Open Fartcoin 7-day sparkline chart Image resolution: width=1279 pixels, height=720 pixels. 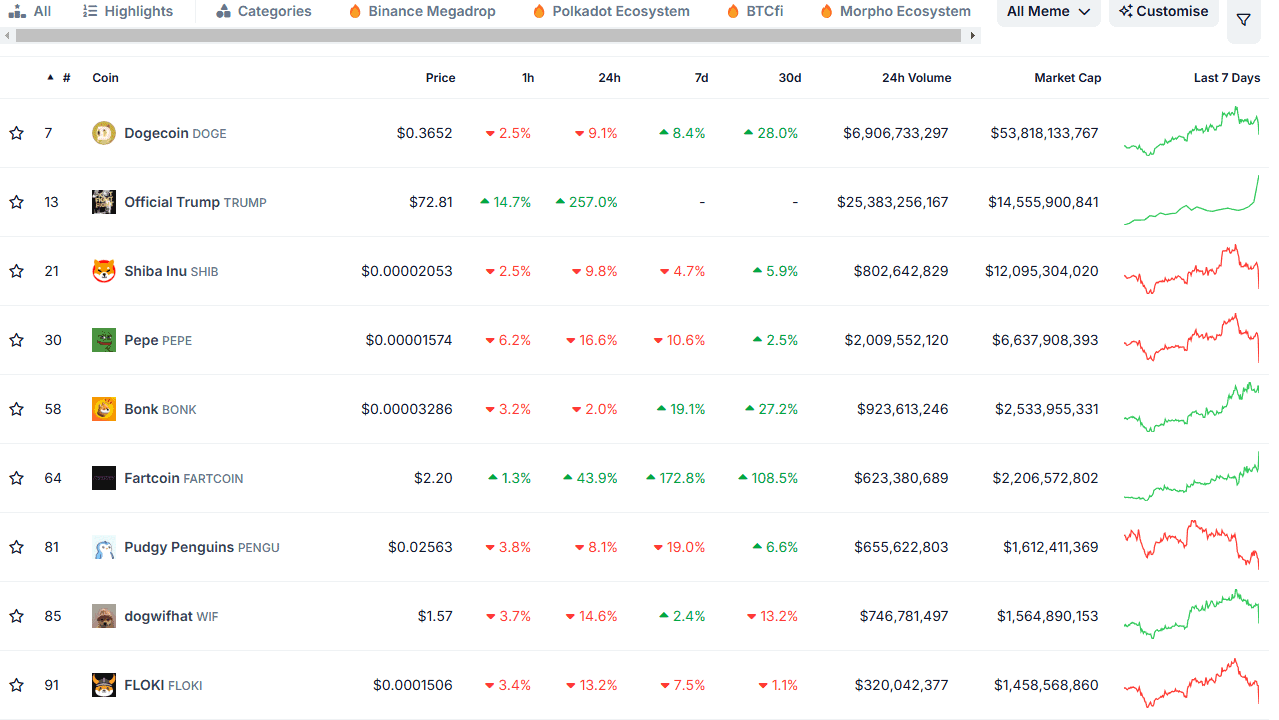click(x=1191, y=477)
